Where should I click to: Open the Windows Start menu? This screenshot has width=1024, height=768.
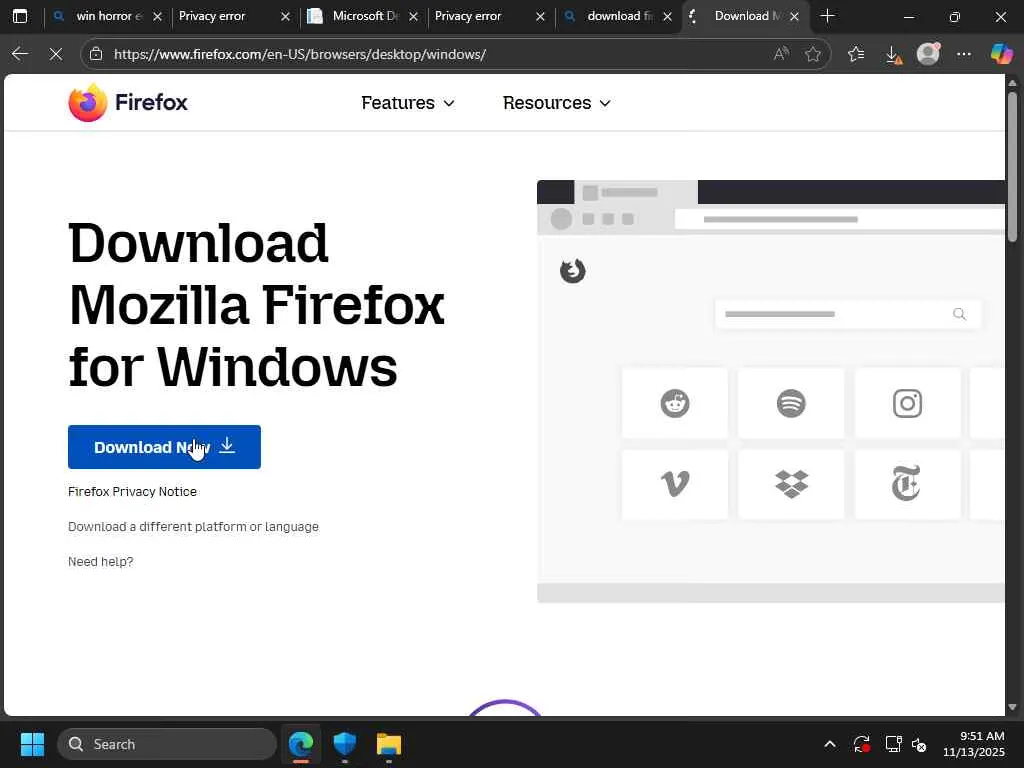pyautogui.click(x=32, y=744)
